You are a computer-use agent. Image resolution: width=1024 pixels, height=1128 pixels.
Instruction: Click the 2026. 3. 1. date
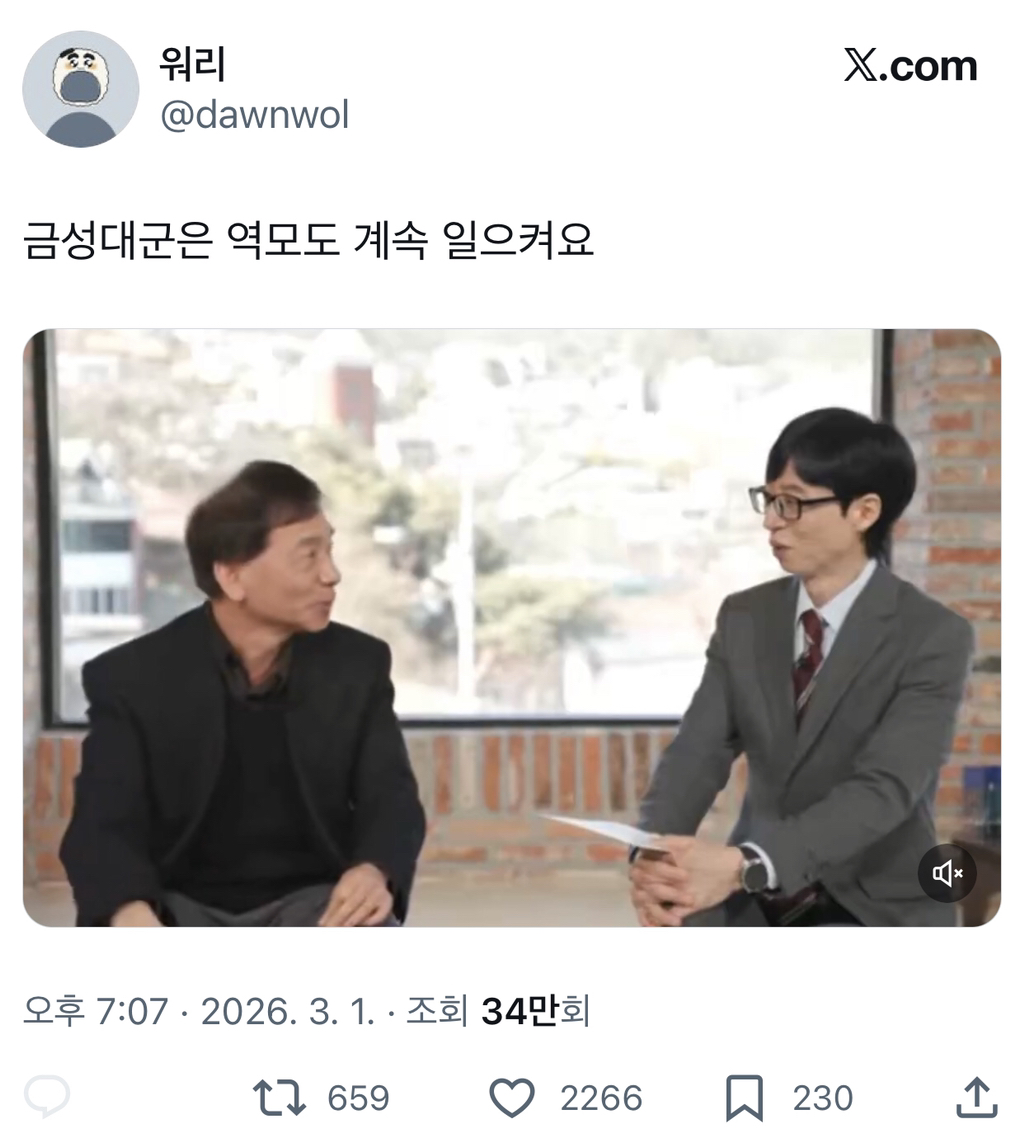[288, 1011]
